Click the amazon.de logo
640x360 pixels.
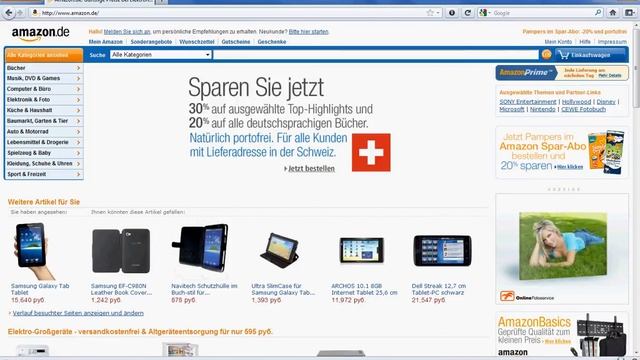tap(40, 33)
